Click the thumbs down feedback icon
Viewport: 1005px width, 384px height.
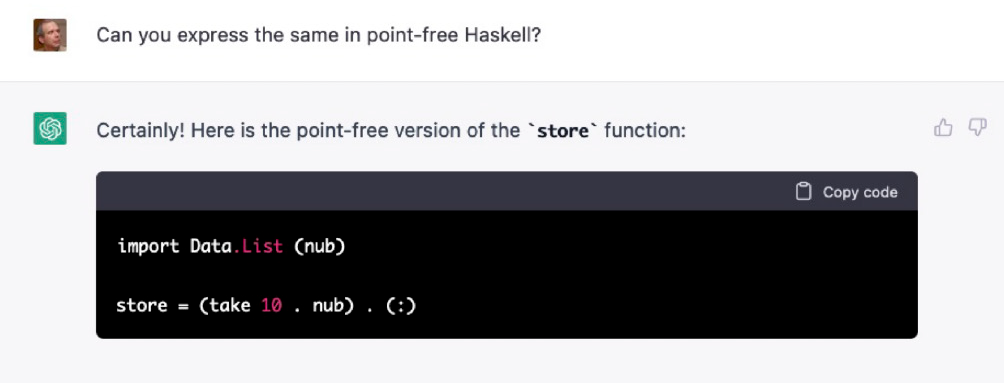tap(977, 128)
